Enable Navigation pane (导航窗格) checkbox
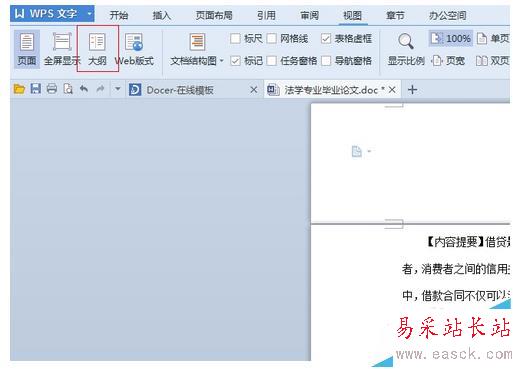Screen dimensions: 513x369 (x=326, y=61)
